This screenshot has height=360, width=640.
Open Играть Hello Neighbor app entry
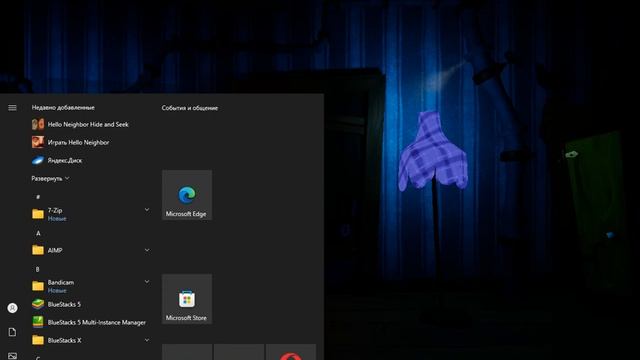[71, 142]
